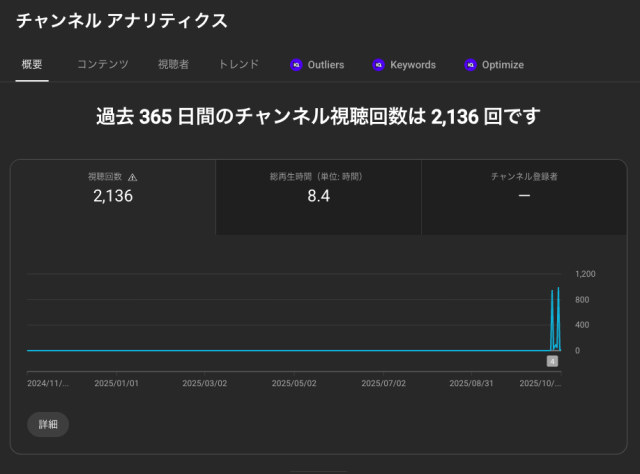Select the チャンネル登録者 metric card
Image resolution: width=640 pixels, height=474 pixels.
(524, 196)
